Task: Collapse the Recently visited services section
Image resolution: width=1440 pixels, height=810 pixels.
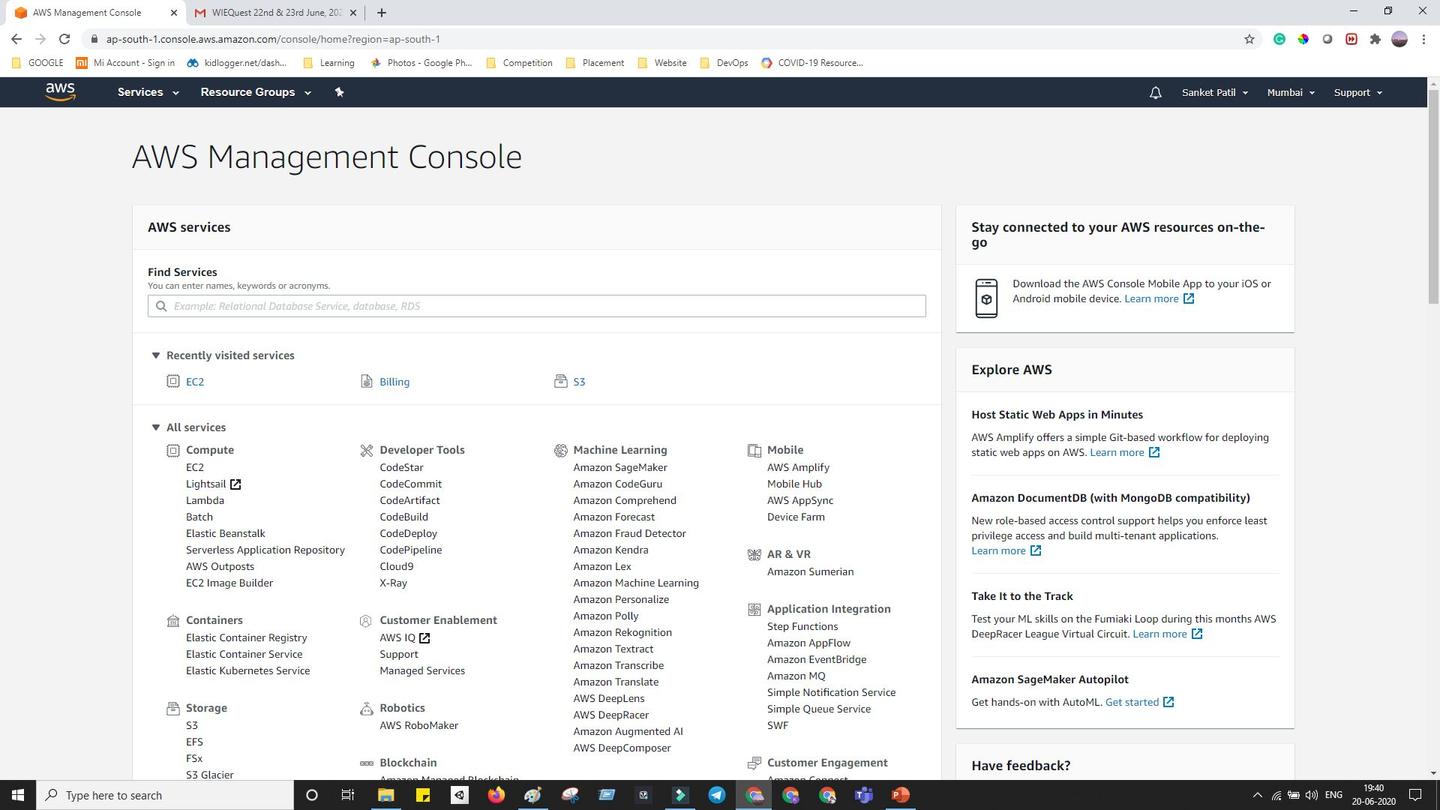Action: pos(156,355)
